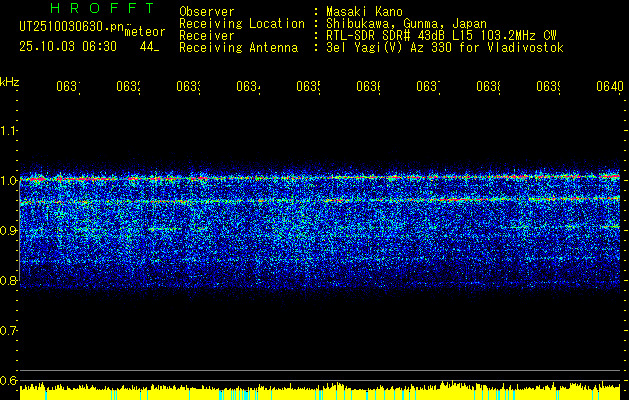Click the observer name Masaki Kano
The image size is (629, 400).
[365, 11]
